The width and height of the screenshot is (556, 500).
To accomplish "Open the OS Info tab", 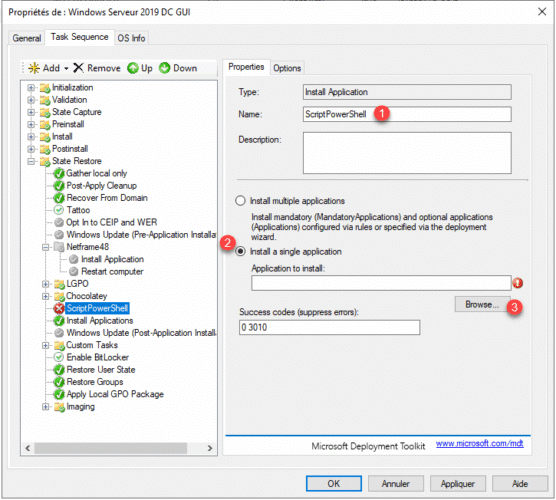I will point(131,38).
